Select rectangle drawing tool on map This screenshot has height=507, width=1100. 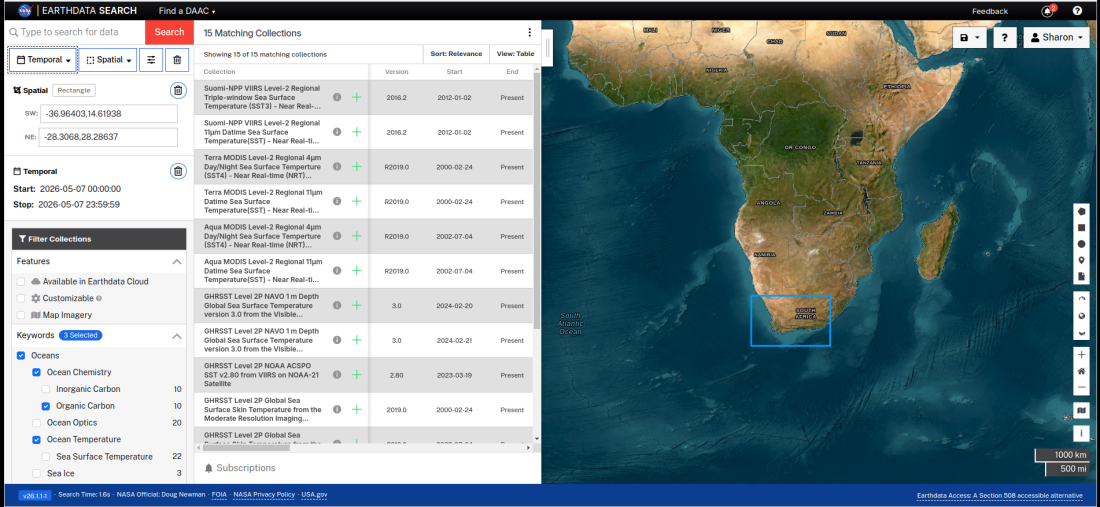point(1082,228)
